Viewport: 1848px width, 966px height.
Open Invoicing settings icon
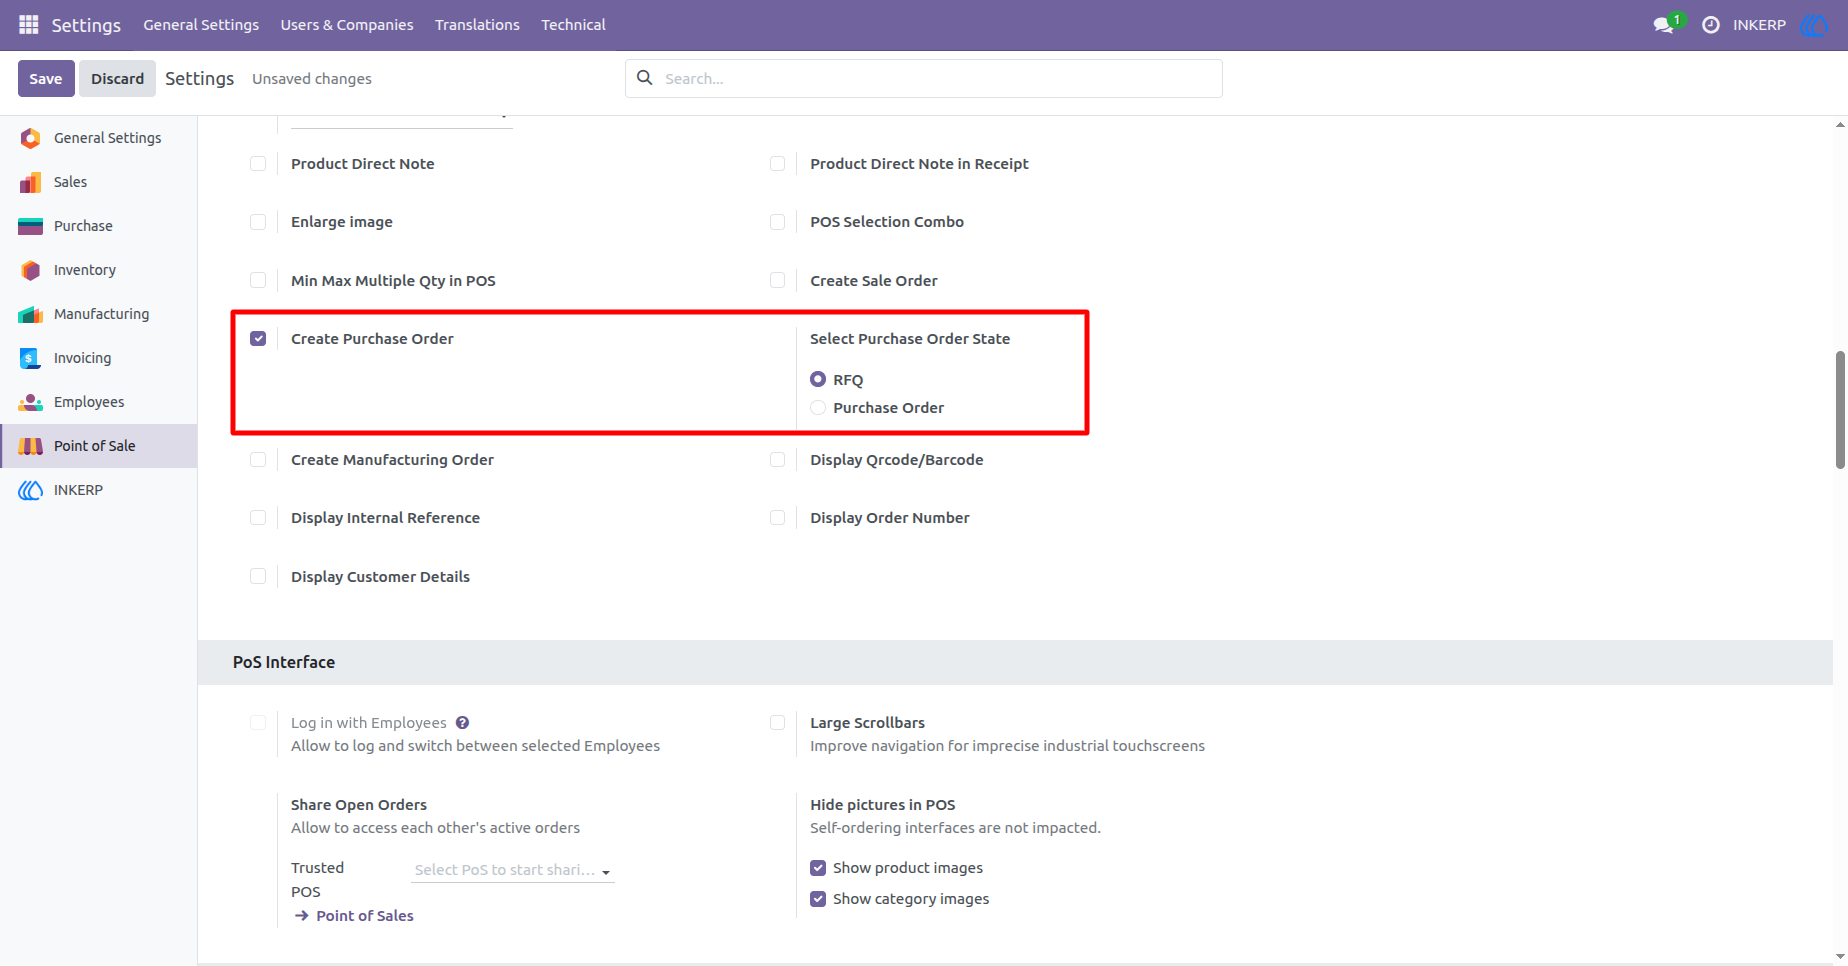(x=31, y=358)
